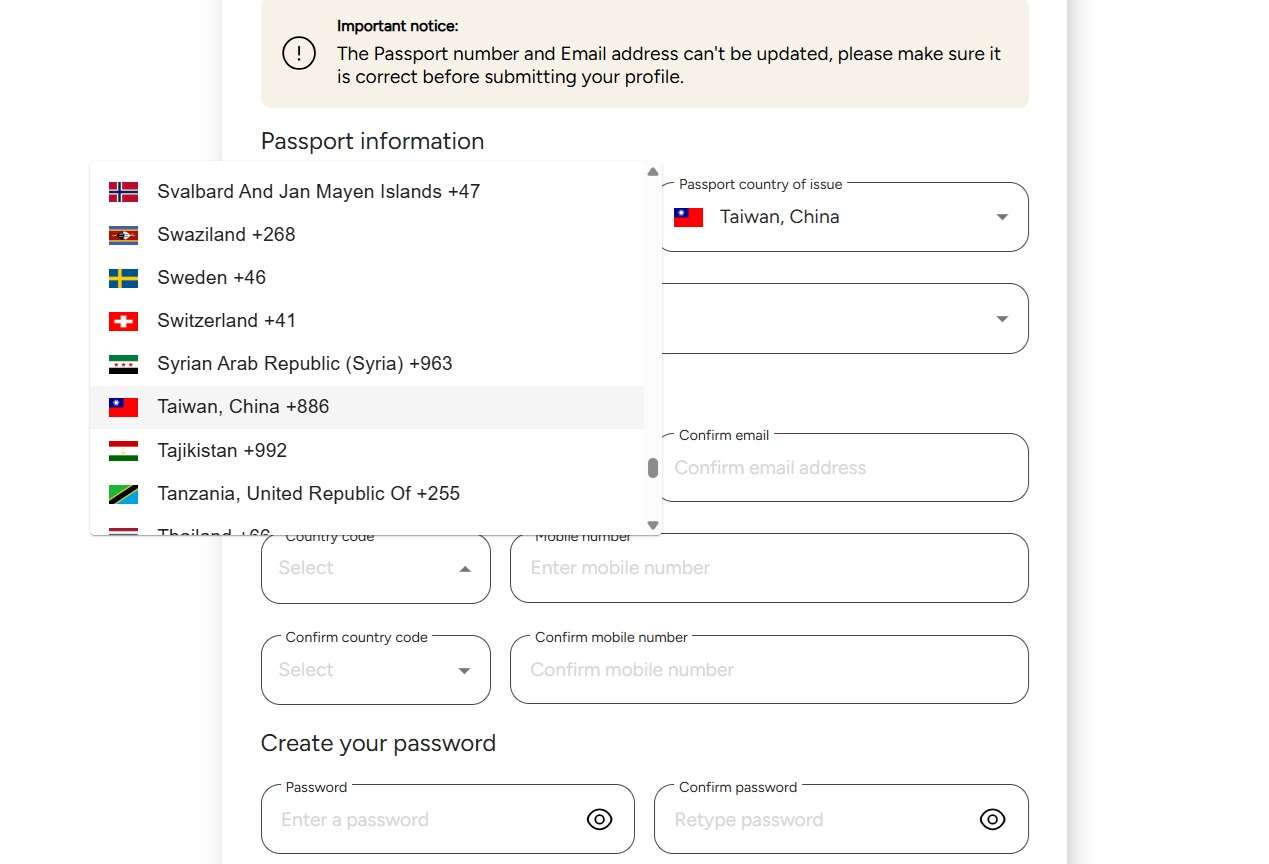Focus the Enter mobile number field
The width and height of the screenshot is (1269, 864).
tap(769, 568)
